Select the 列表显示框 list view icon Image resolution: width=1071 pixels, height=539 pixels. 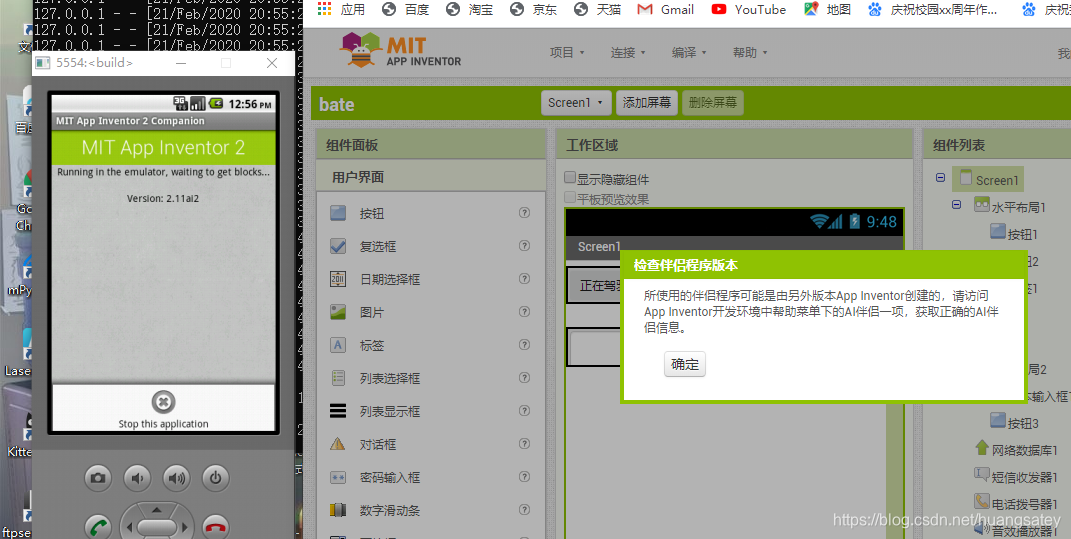pos(338,411)
